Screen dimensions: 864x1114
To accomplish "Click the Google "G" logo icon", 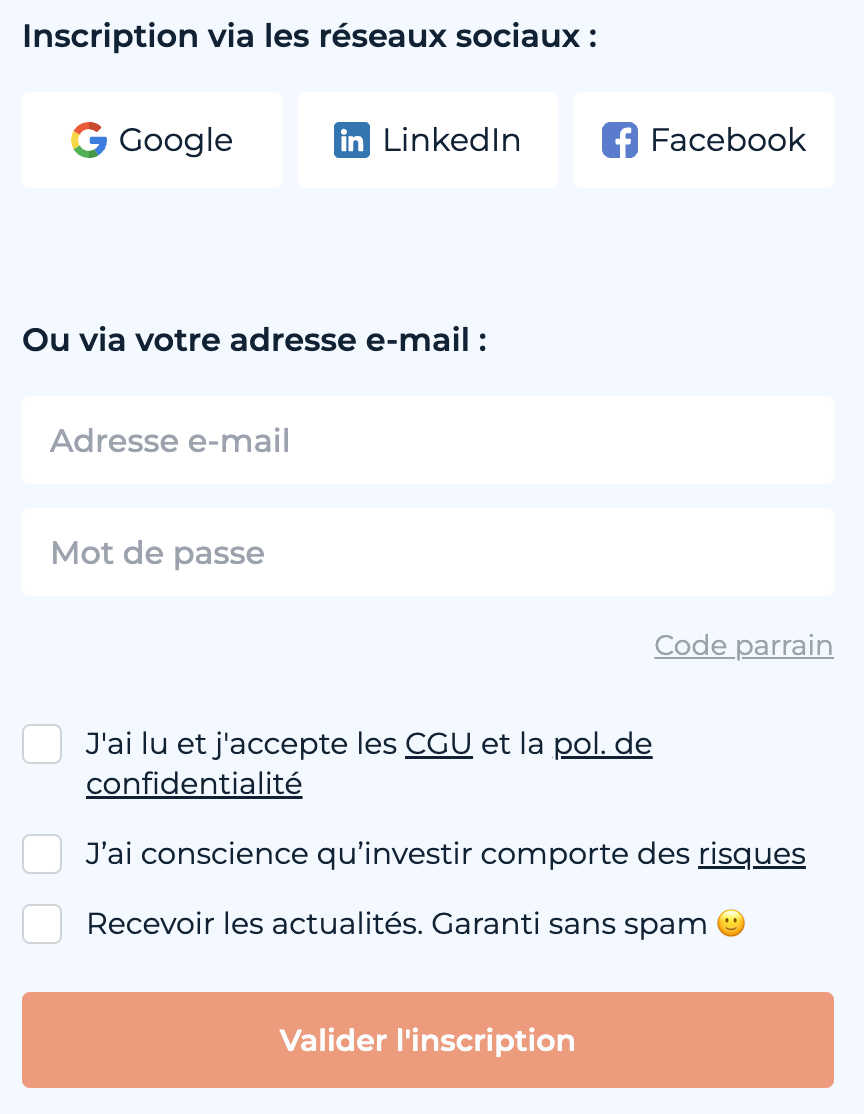I will click(x=89, y=140).
